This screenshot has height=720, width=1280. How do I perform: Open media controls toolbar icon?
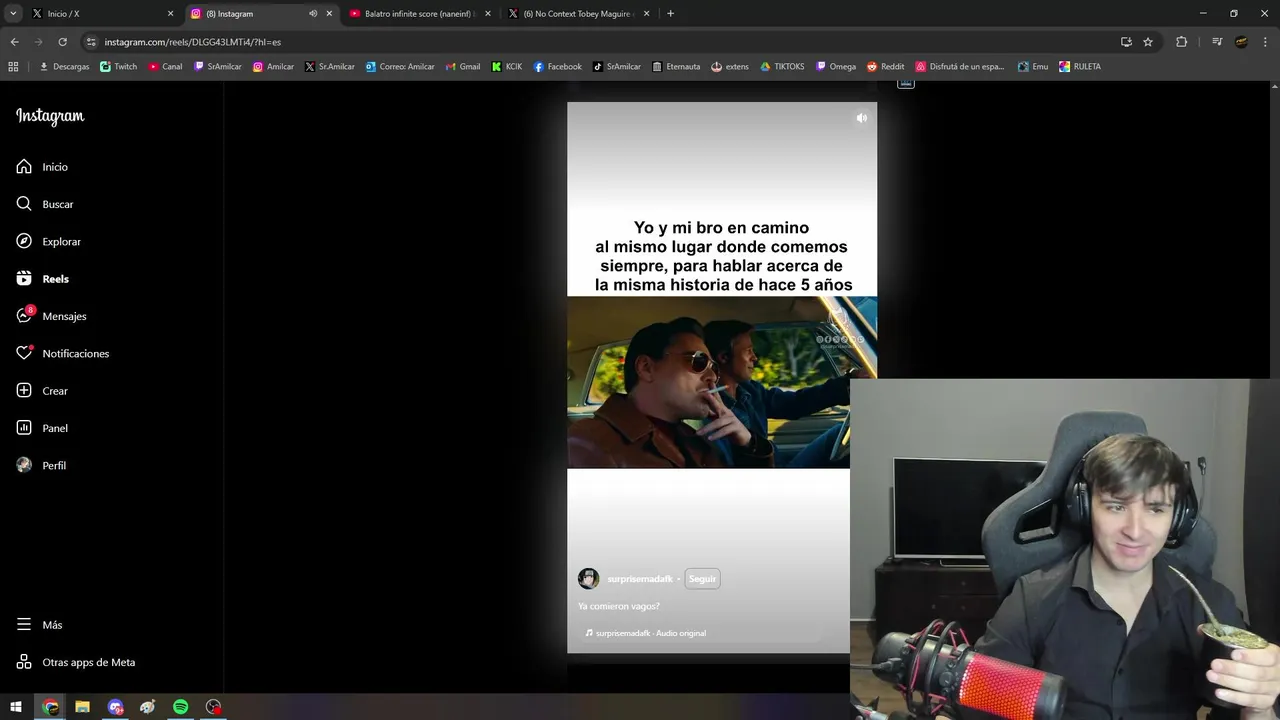coord(1217,42)
